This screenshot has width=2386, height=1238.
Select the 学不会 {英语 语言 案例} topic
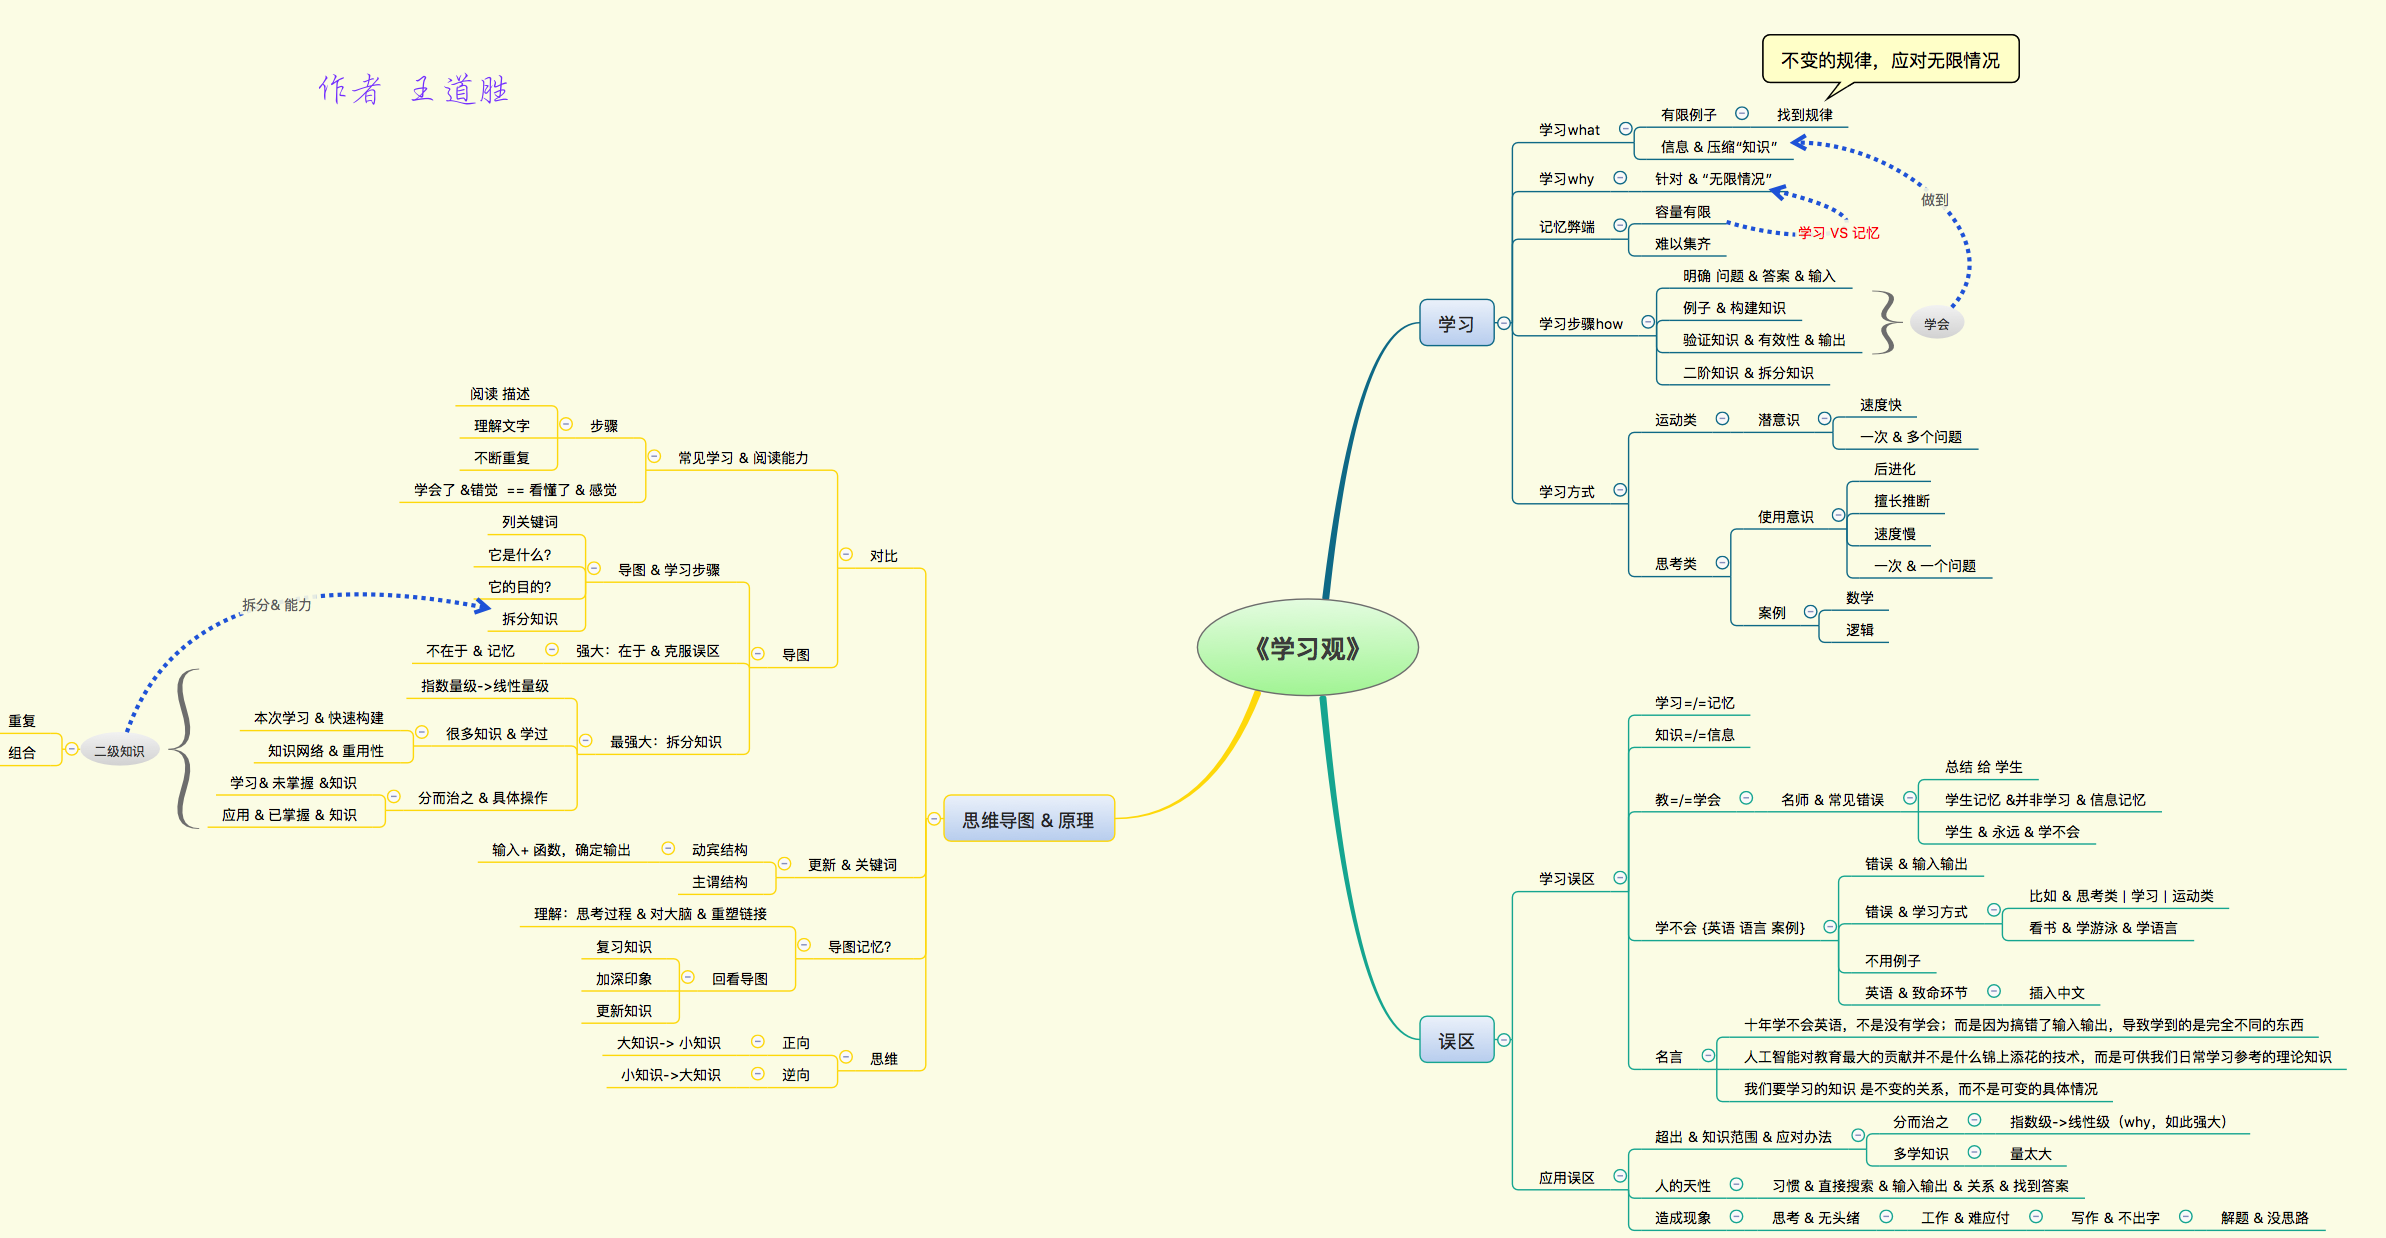1729,928
